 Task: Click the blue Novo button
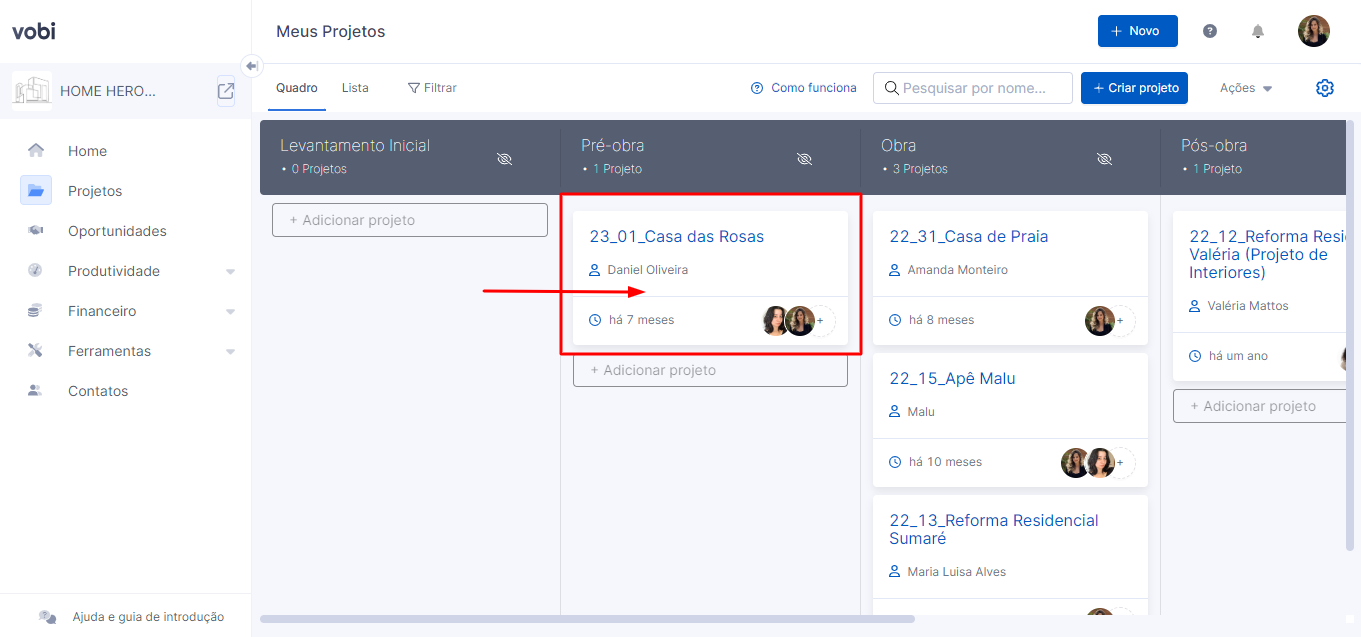[x=1138, y=31]
